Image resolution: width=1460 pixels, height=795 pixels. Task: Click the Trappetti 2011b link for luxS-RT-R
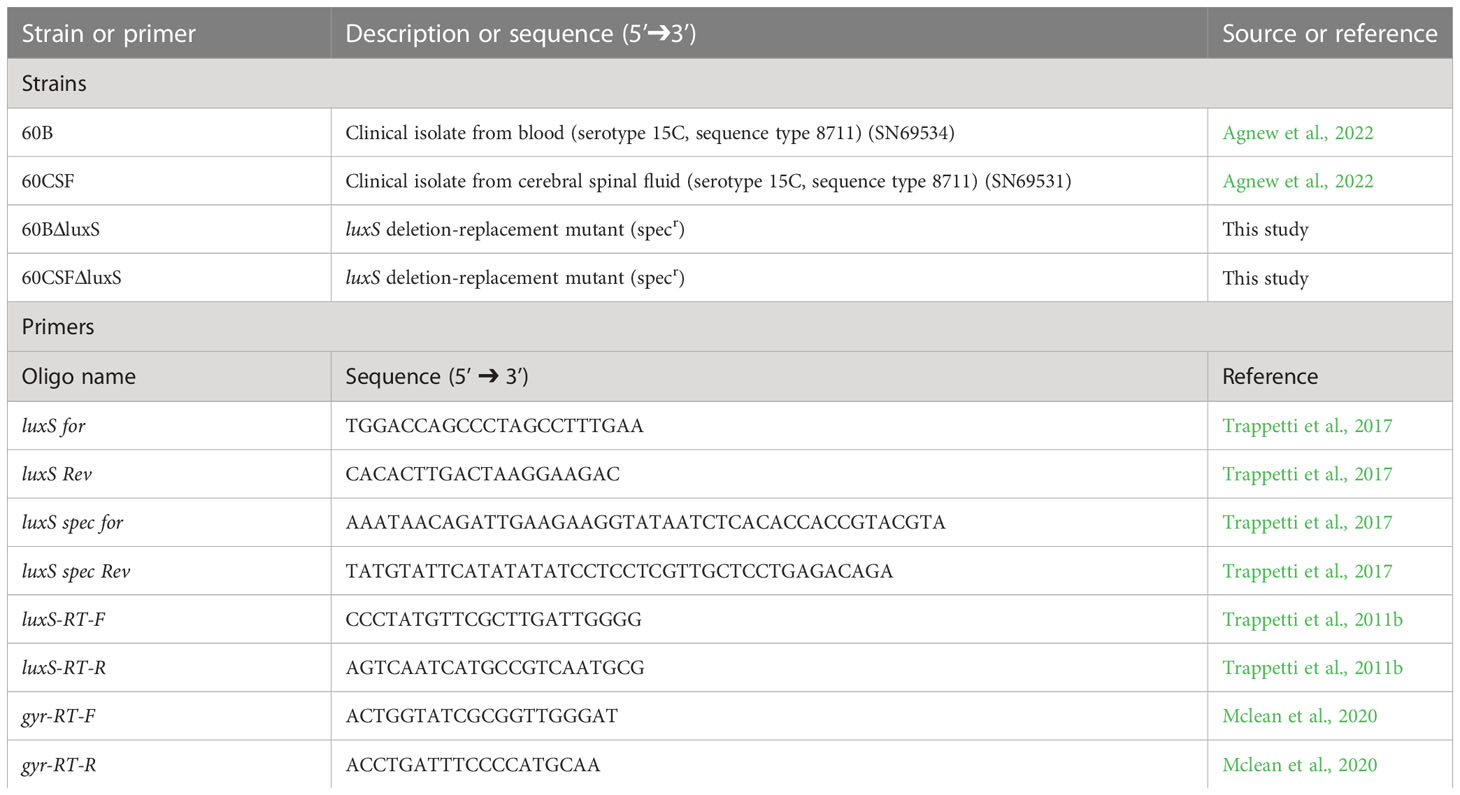click(x=1312, y=668)
